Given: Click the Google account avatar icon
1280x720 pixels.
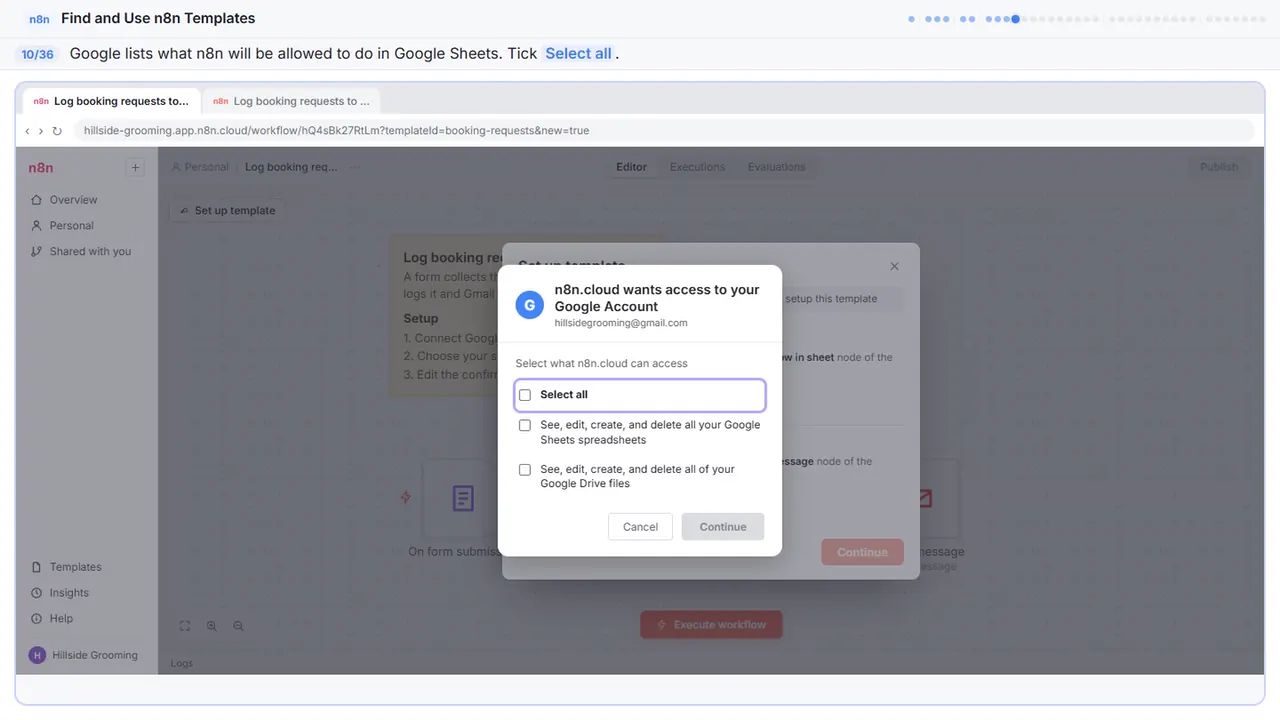Looking at the screenshot, I should [530, 305].
